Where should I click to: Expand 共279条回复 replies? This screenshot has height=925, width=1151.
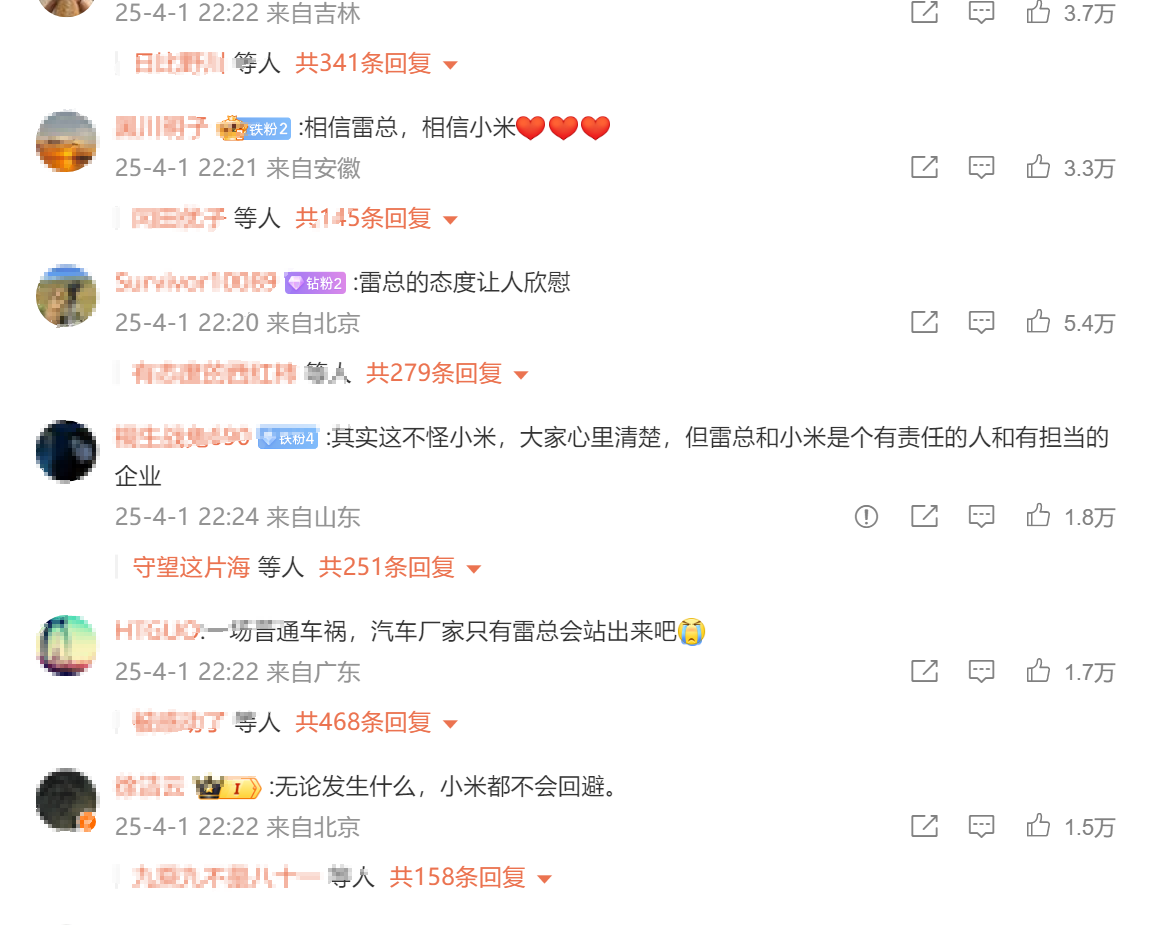(x=447, y=374)
